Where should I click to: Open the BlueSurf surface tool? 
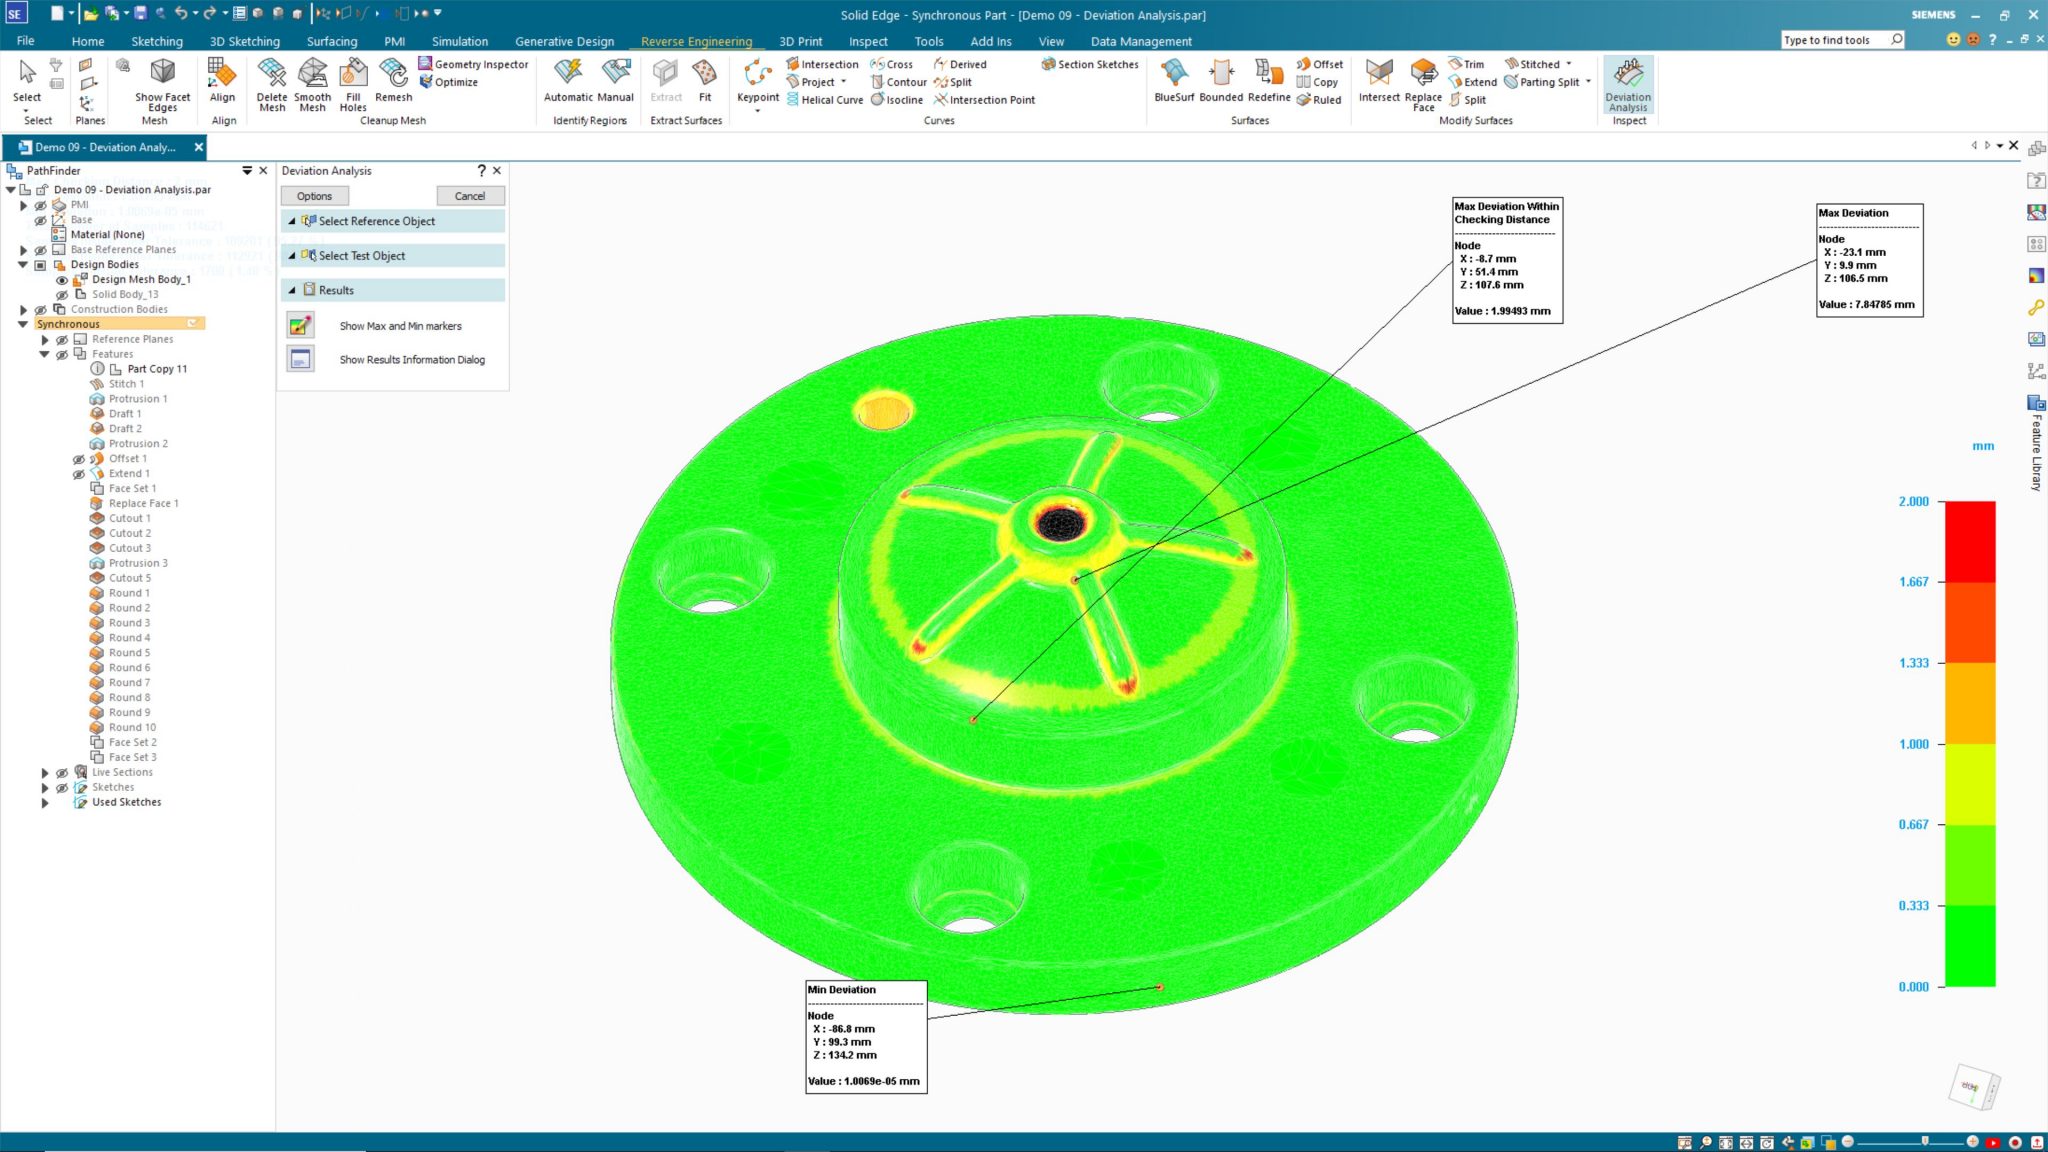pos(1174,80)
